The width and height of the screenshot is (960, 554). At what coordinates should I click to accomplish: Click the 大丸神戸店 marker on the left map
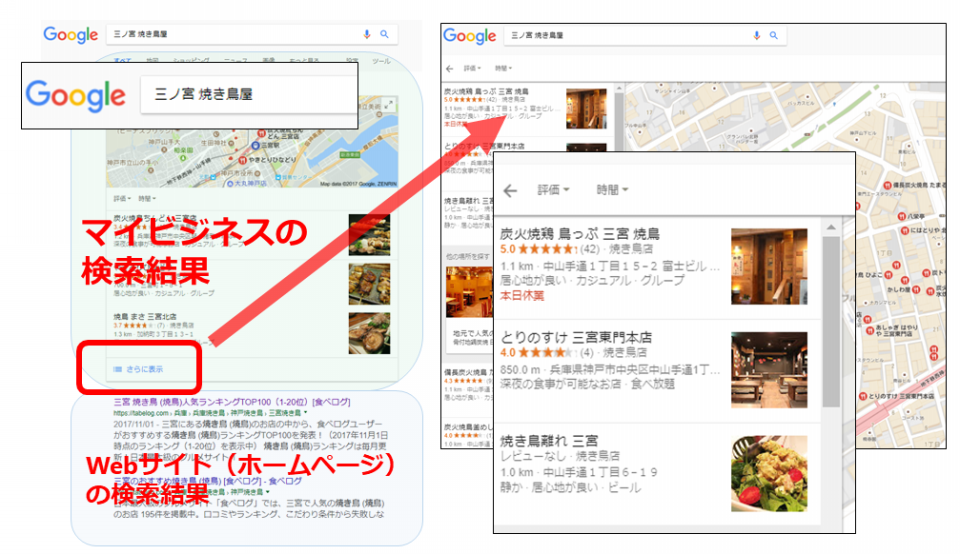[x=230, y=183]
